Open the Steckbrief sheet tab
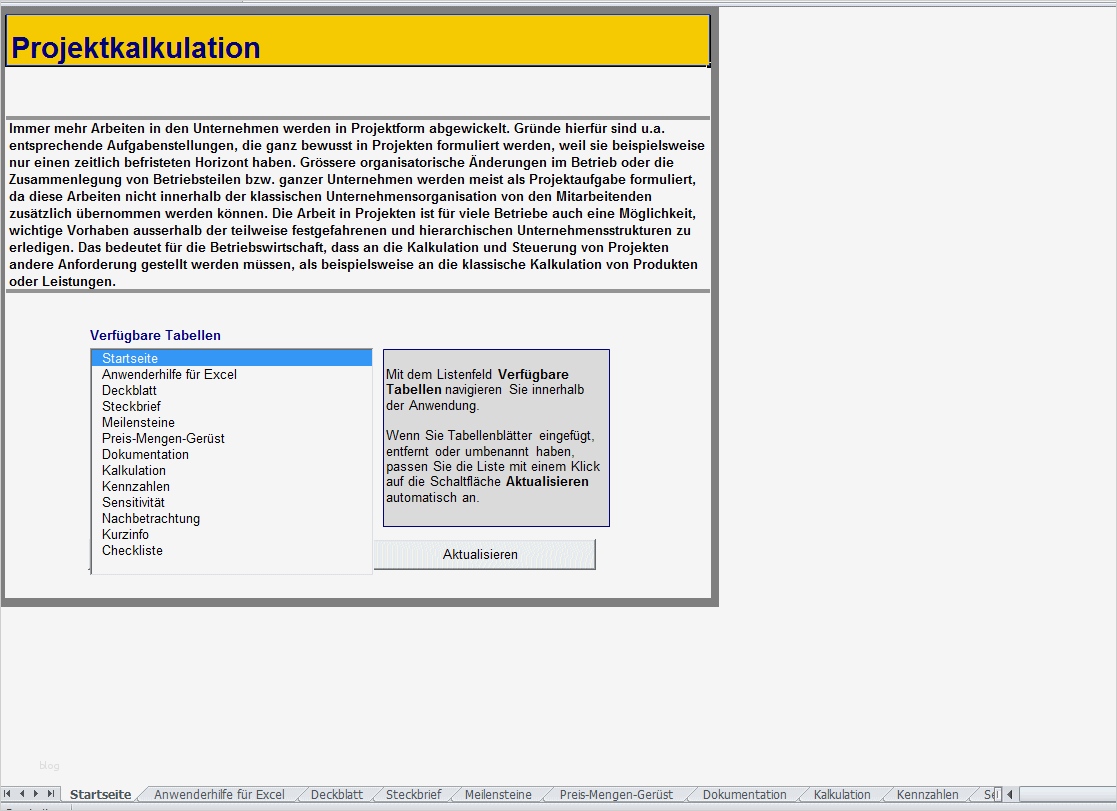Image resolution: width=1117 pixels, height=811 pixels. [x=414, y=794]
